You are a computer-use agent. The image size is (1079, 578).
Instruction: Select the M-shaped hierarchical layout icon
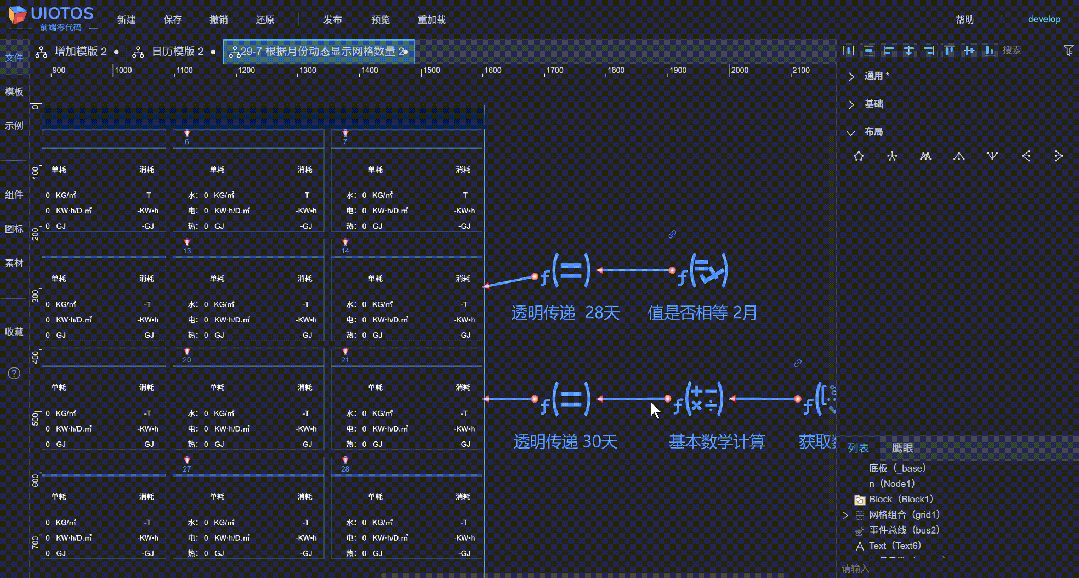pyautogui.click(x=926, y=156)
